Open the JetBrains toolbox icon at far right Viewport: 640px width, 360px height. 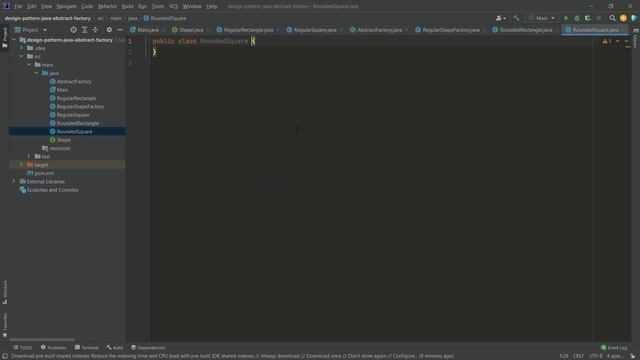[634, 18]
